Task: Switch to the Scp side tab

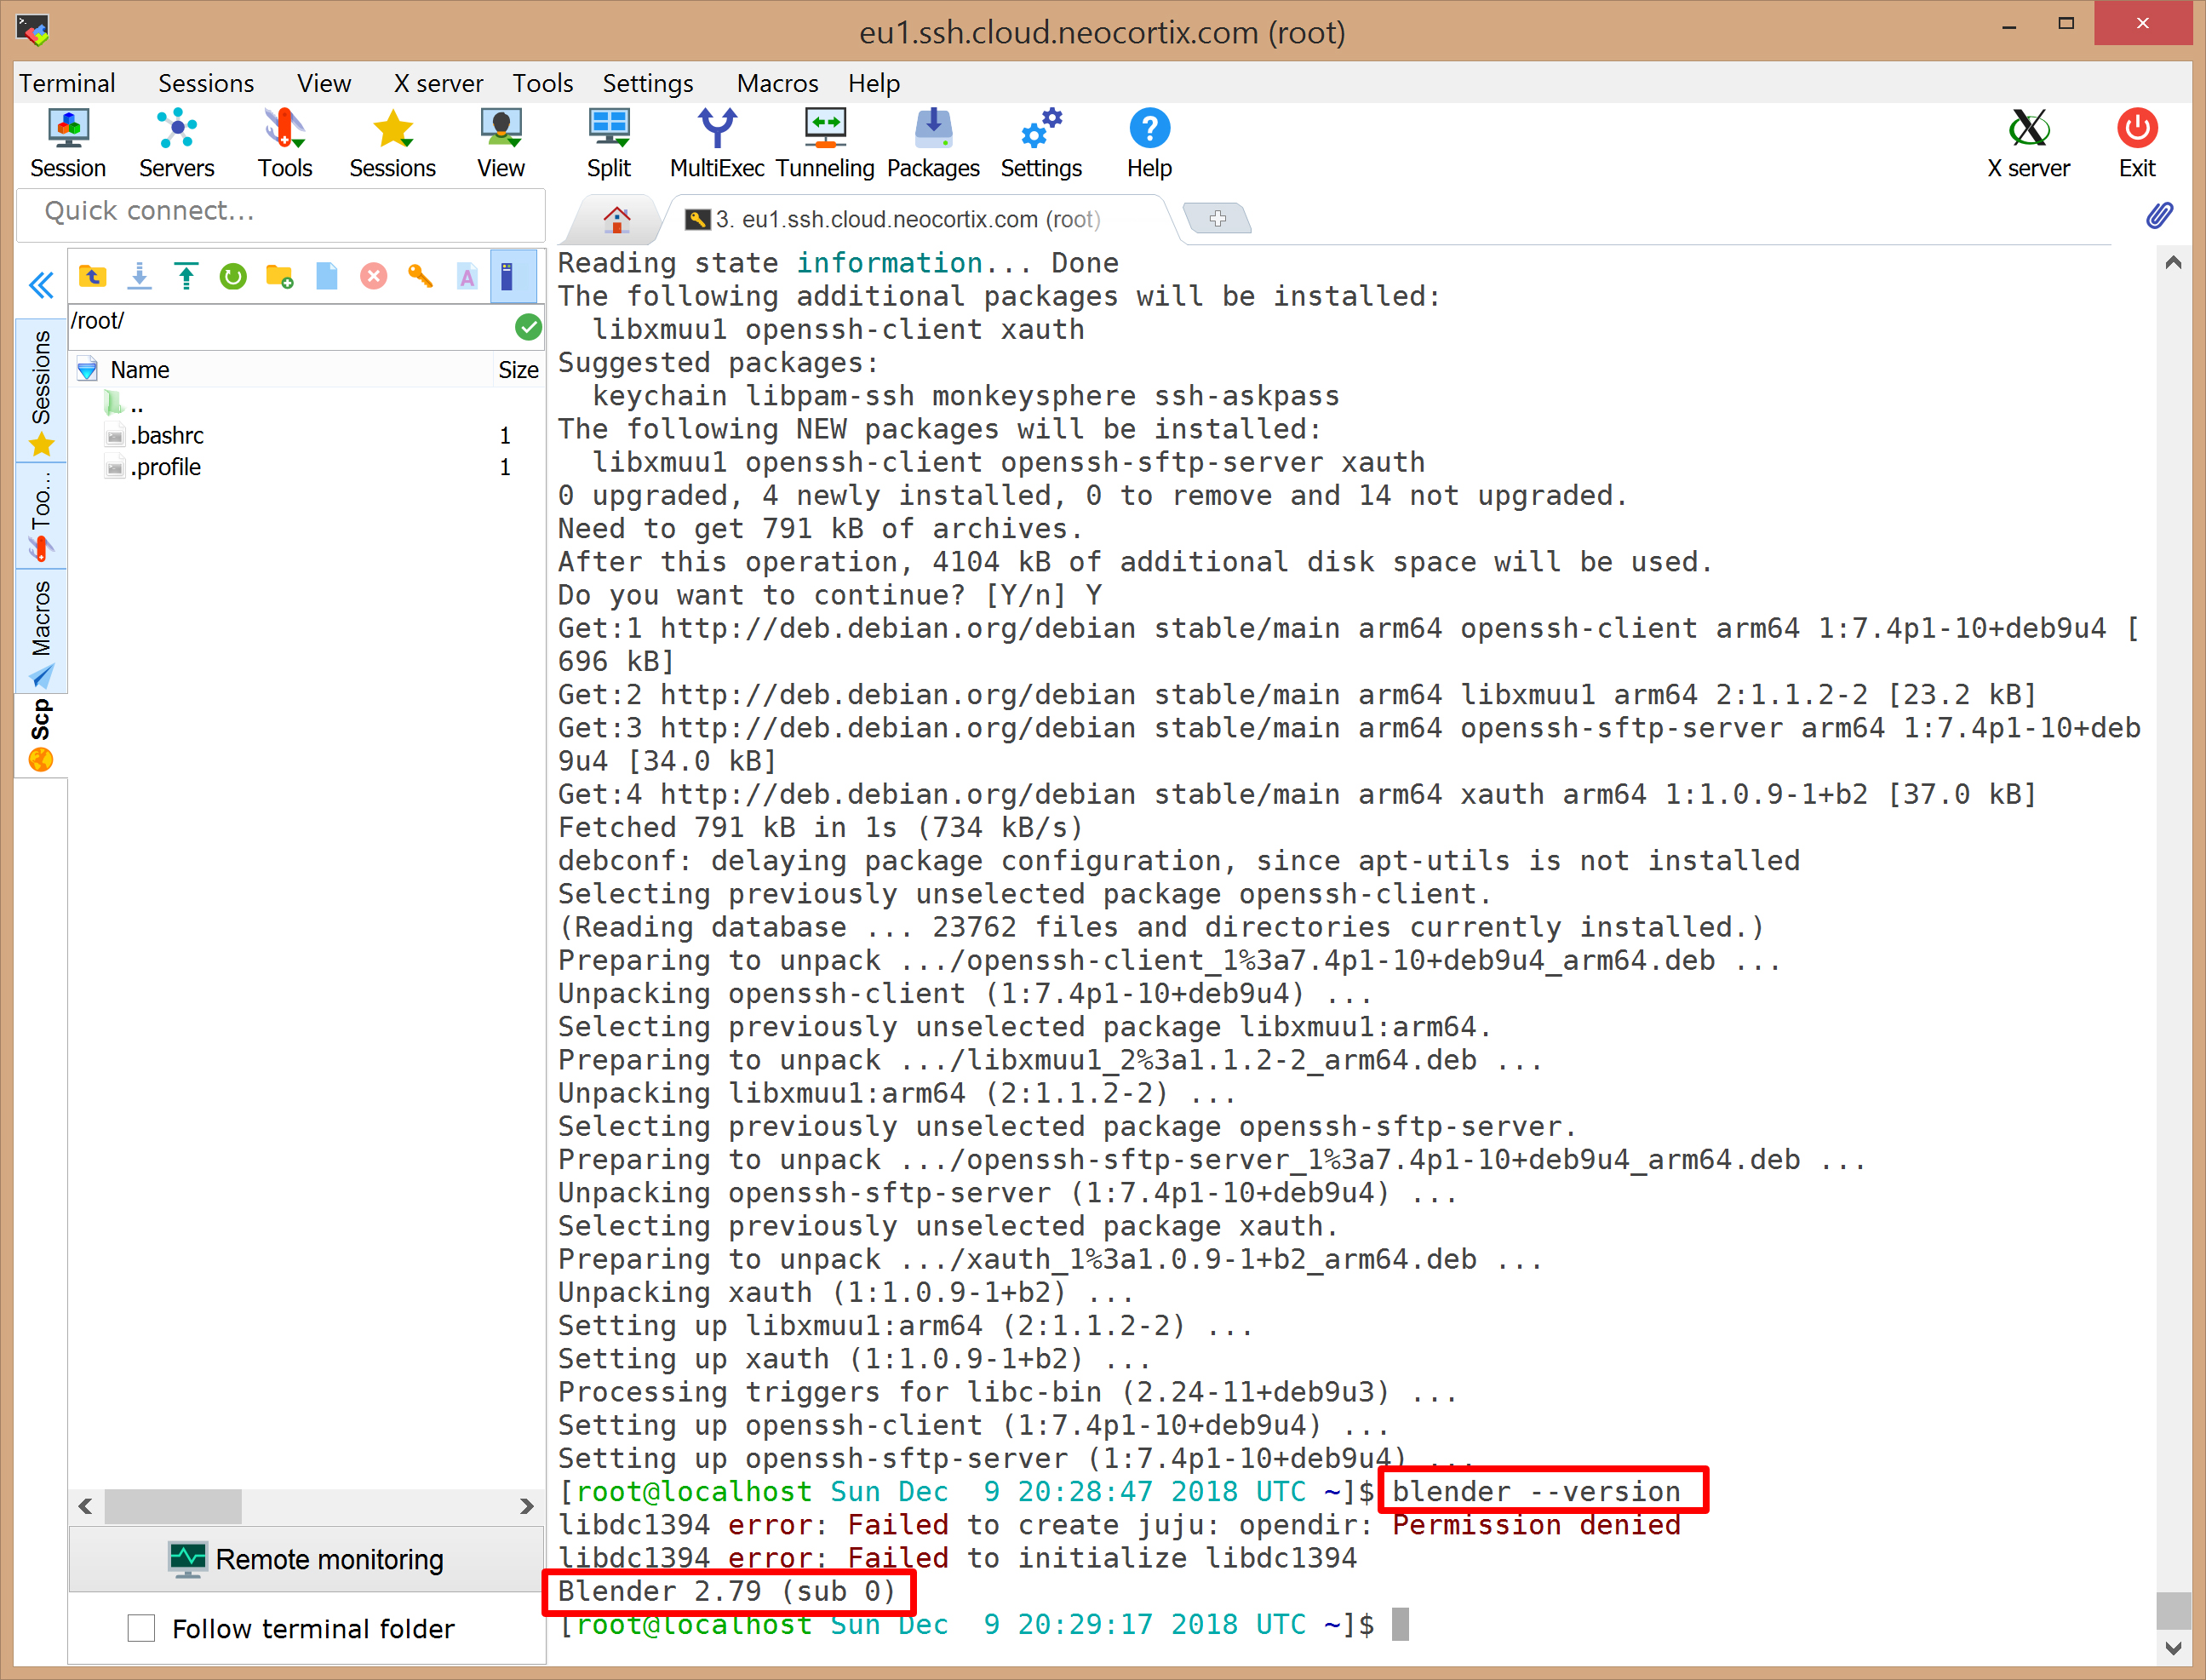Action: point(41,734)
